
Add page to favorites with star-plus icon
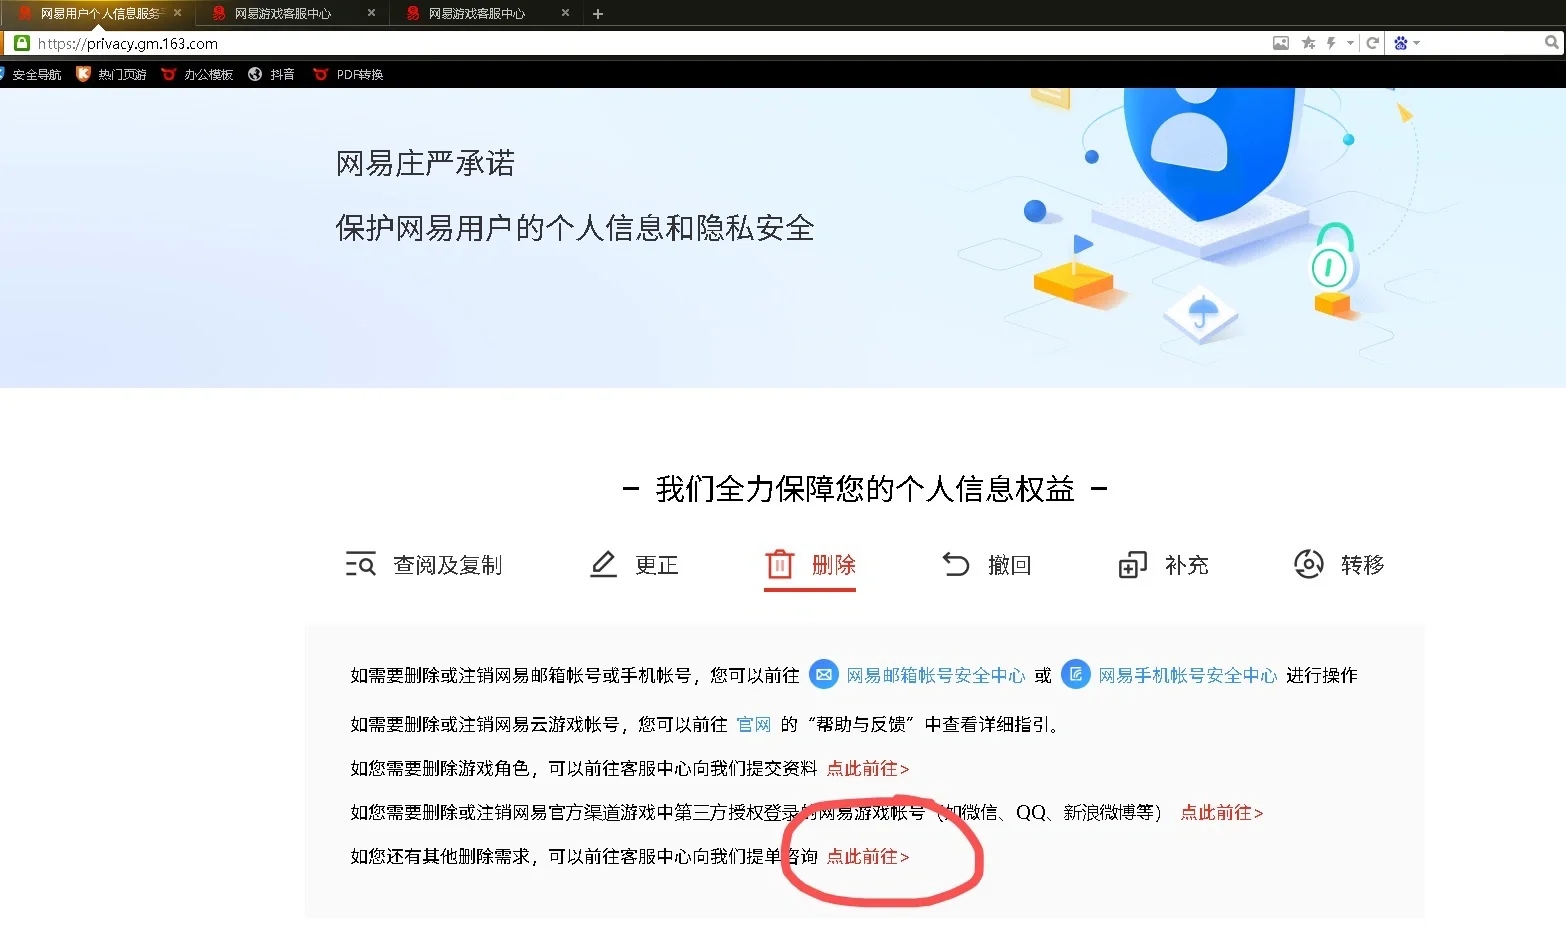1308,43
